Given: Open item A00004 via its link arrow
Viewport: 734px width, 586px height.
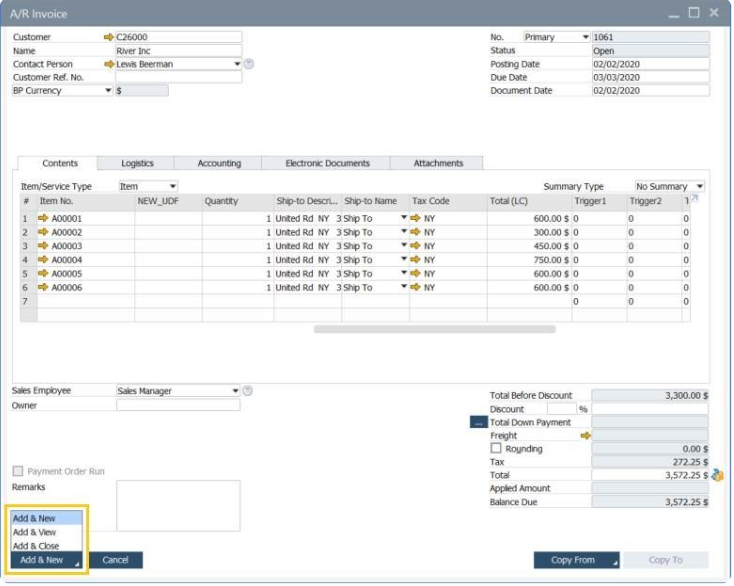Looking at the screenshot, I should [x=43, y=260].
